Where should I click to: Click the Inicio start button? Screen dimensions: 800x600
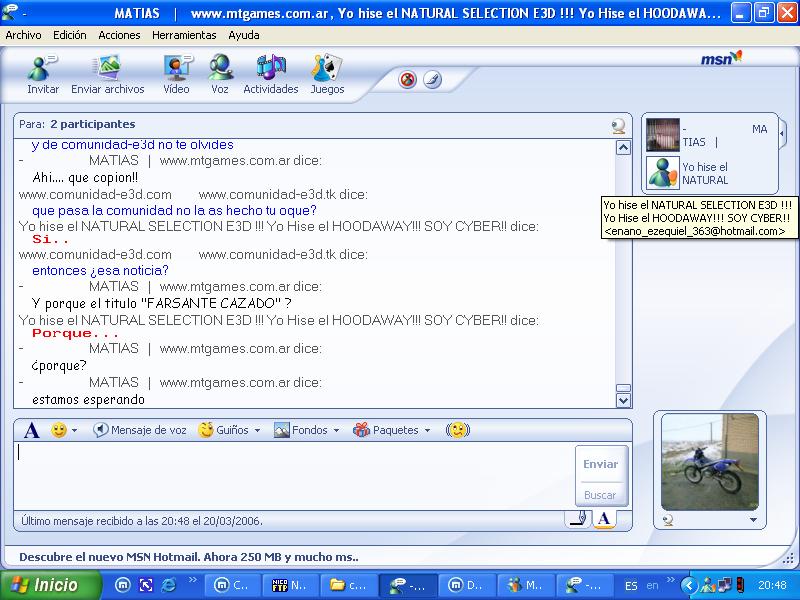[x=50, y=585]
